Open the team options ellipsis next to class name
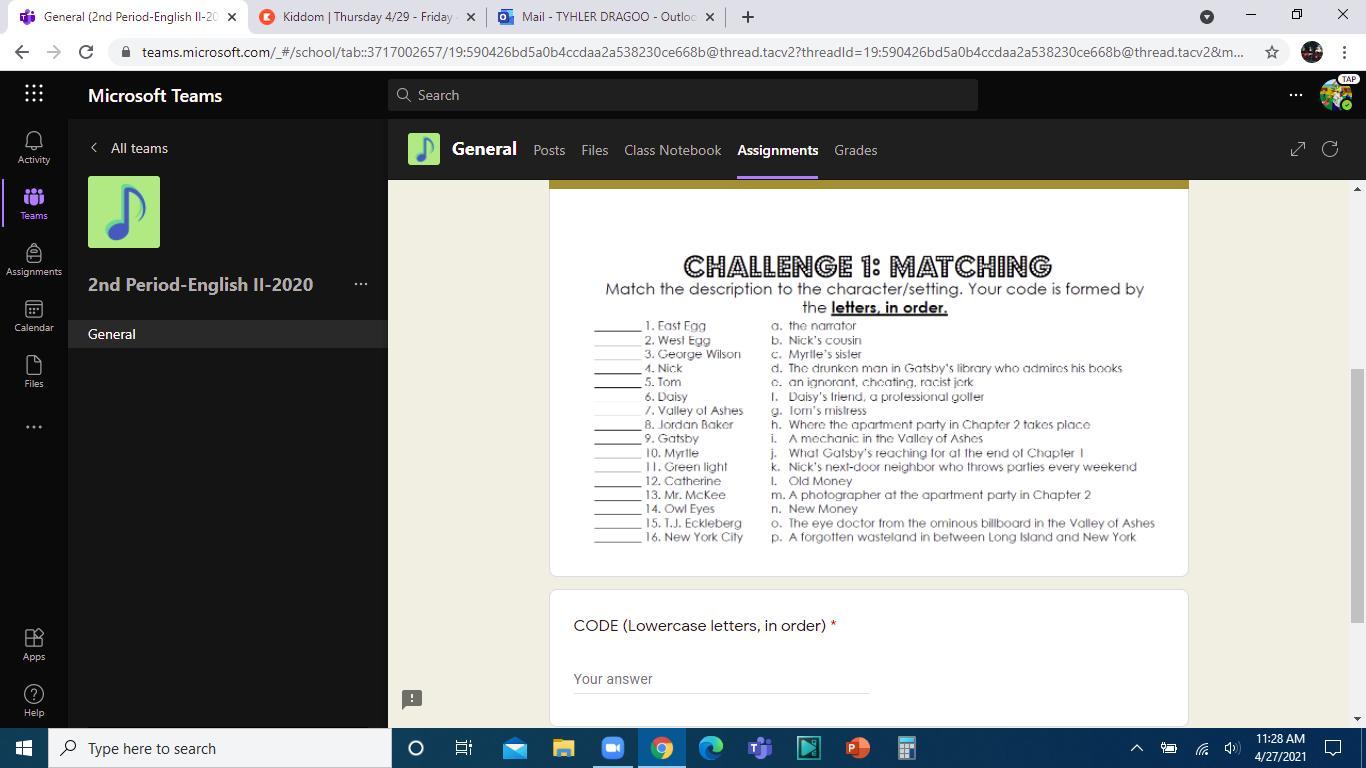1366x768 pixels. 361,284
